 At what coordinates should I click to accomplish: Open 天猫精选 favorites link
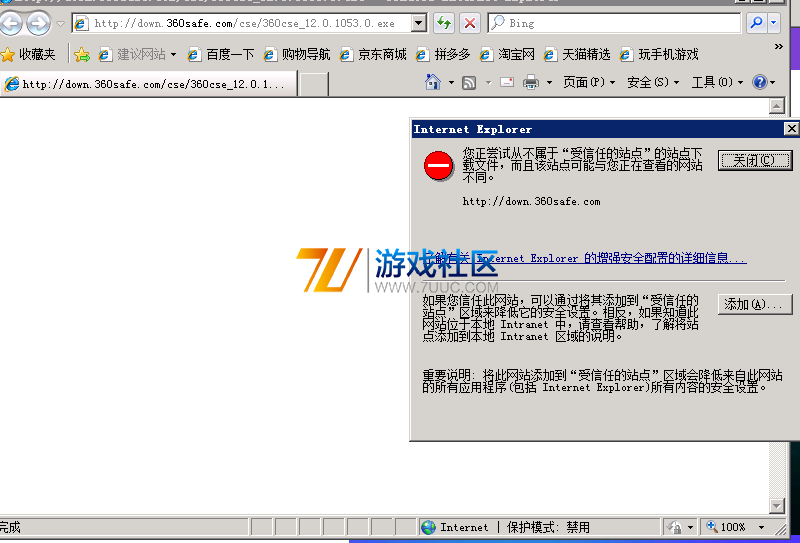(577, 55)
